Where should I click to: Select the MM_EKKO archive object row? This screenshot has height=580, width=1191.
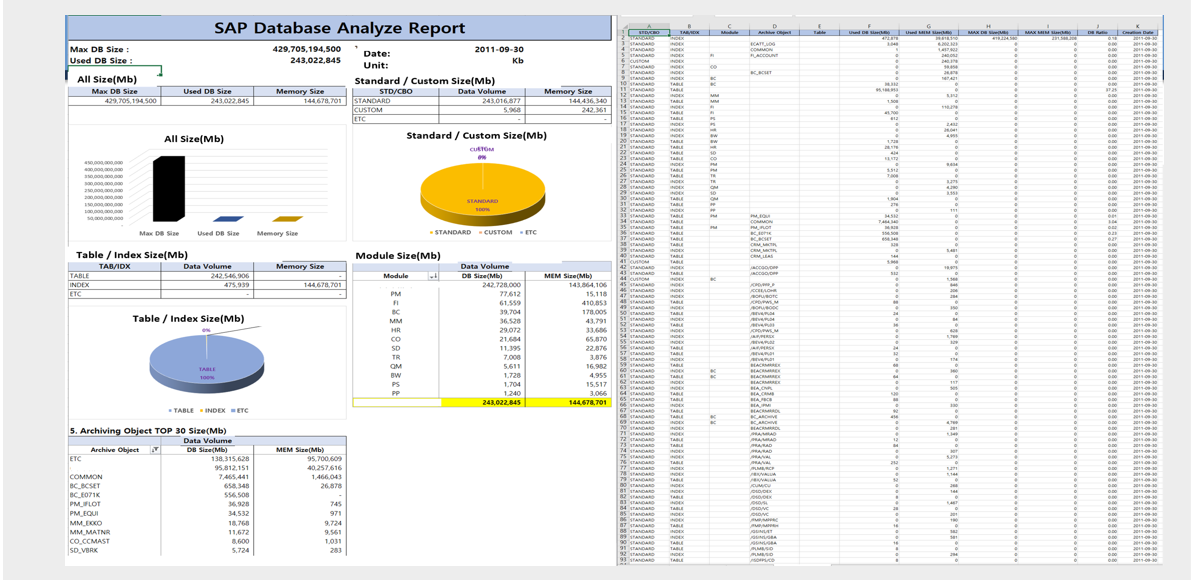coord(207,523)
